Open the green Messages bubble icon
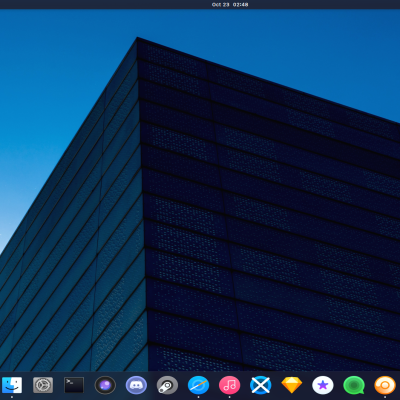The width and height of the screenshot is (400, 400). pos(354,385)
